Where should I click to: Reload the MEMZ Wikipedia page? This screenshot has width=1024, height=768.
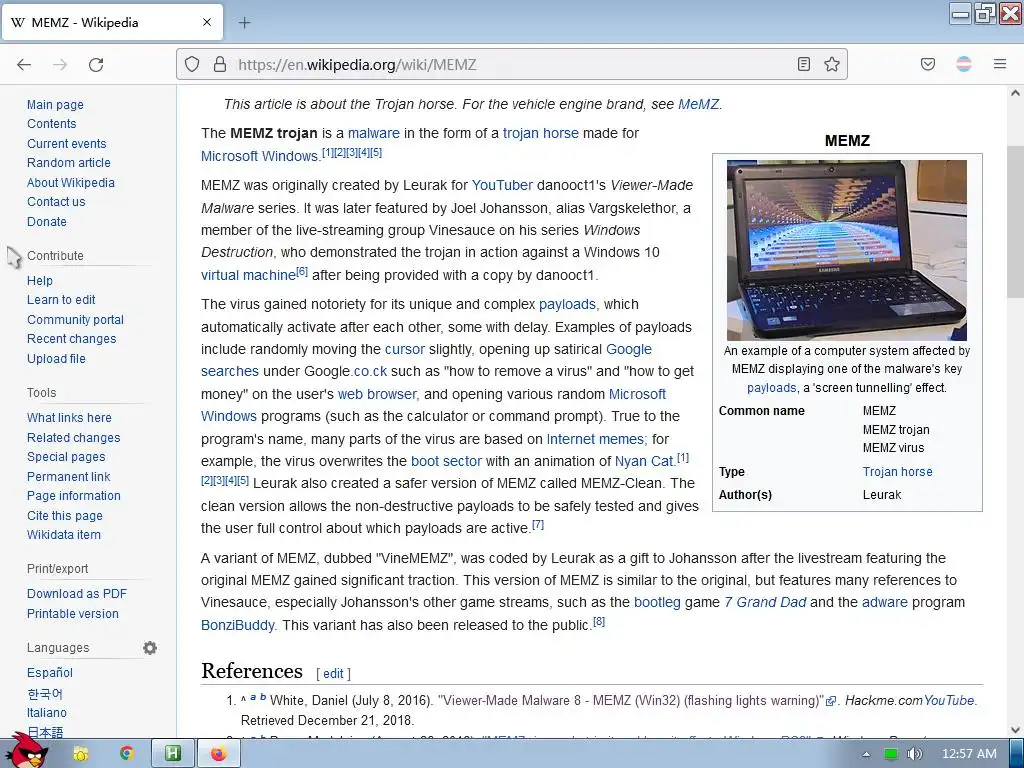(x=96, y=64)
